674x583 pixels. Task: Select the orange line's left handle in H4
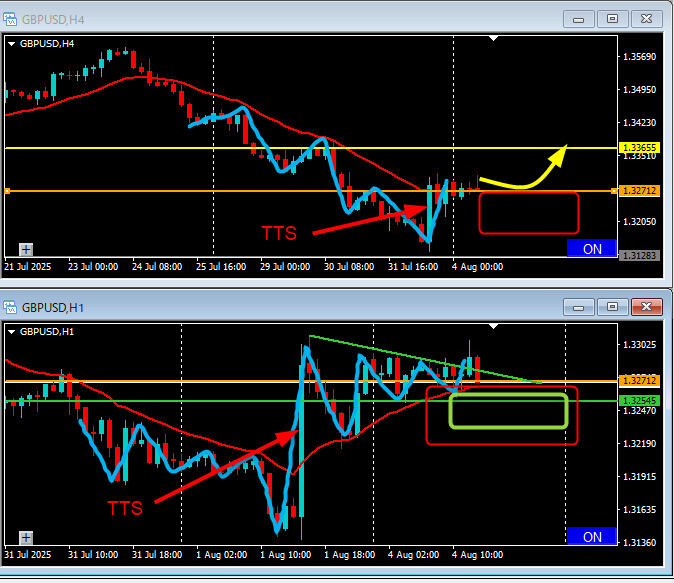(7, 191)
